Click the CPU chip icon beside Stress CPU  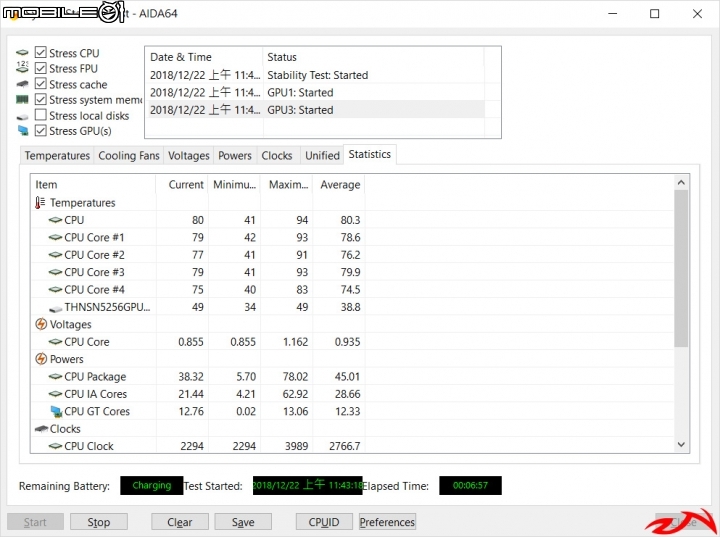click(x=22, y=53)
